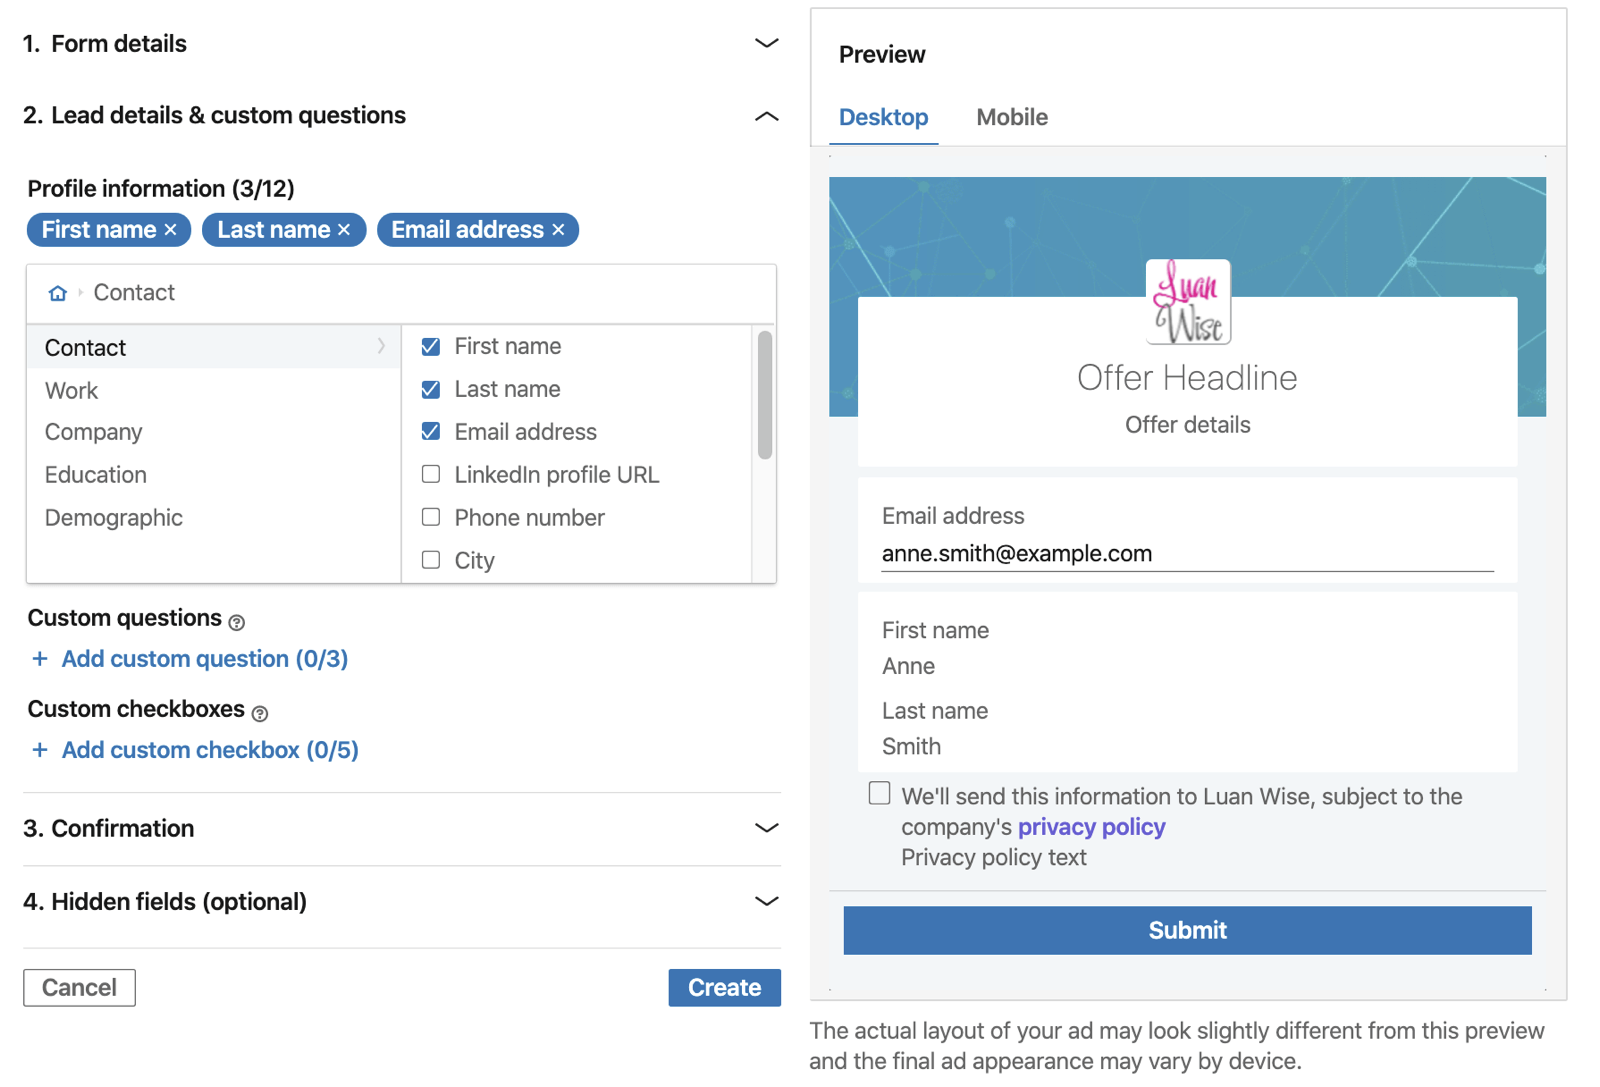Click the Email address input field
Image resolution: width=1600 pixels, height=1087 pixels.
[1187, 554]
